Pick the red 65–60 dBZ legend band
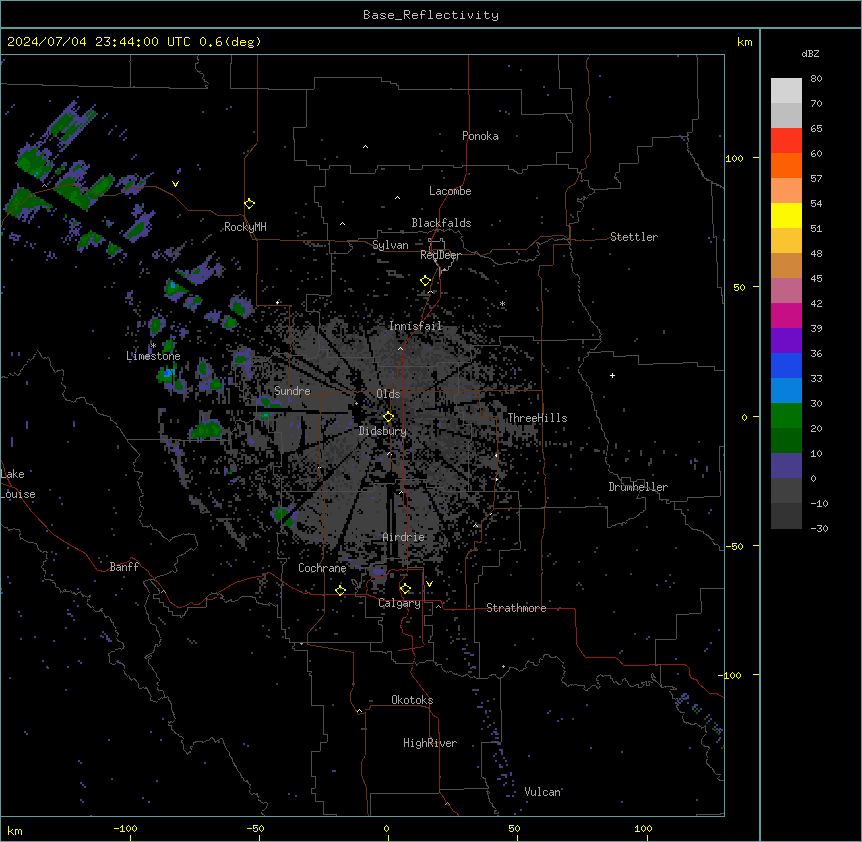 [786, 140]
